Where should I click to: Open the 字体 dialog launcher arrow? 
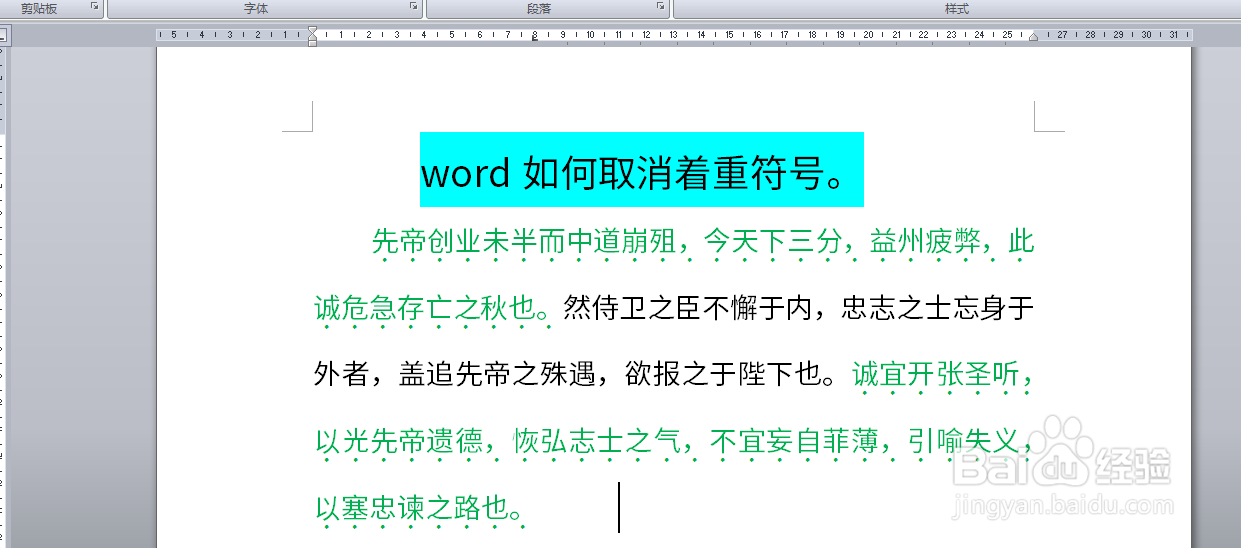point(413,7)
